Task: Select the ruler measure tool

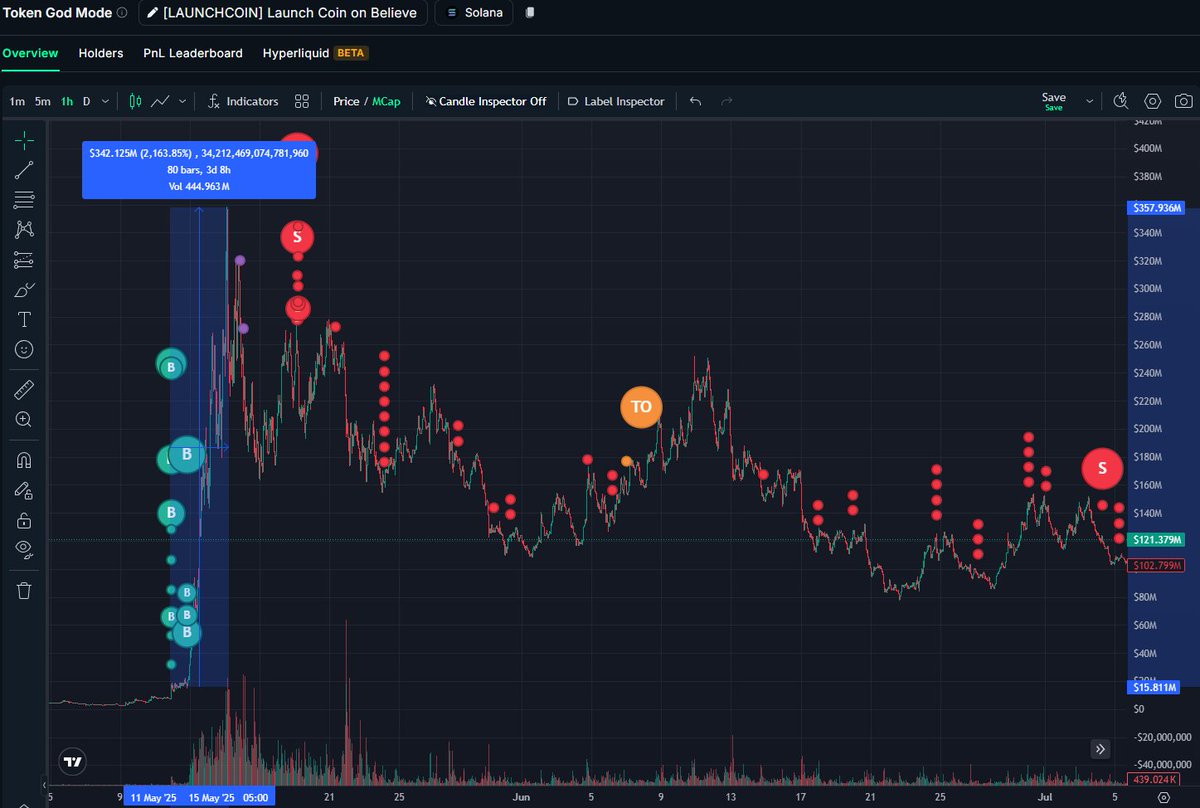Action: click(x=24, y=389)
